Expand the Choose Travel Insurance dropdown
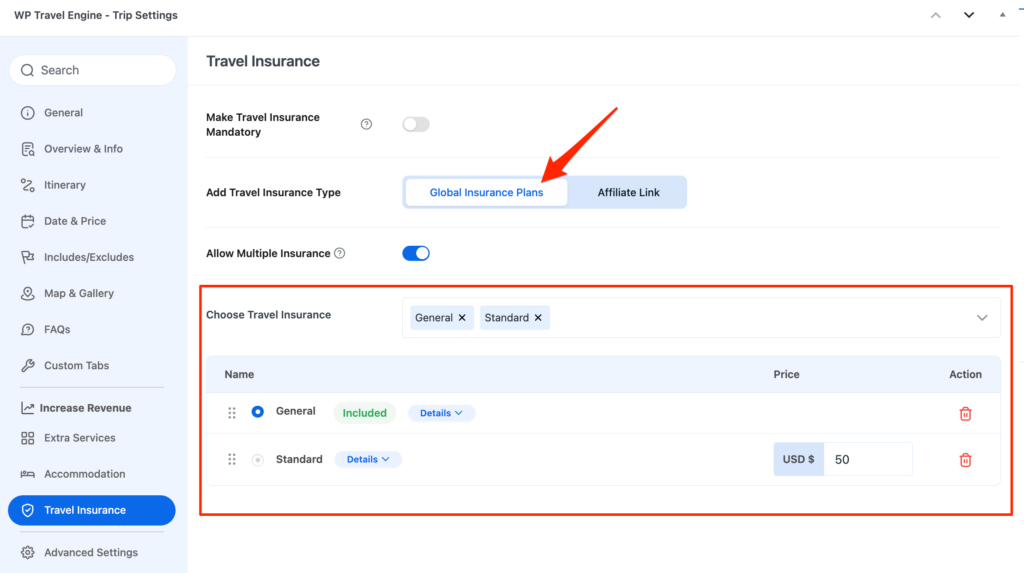This screenshot has height=573, width=1024. 981,318
